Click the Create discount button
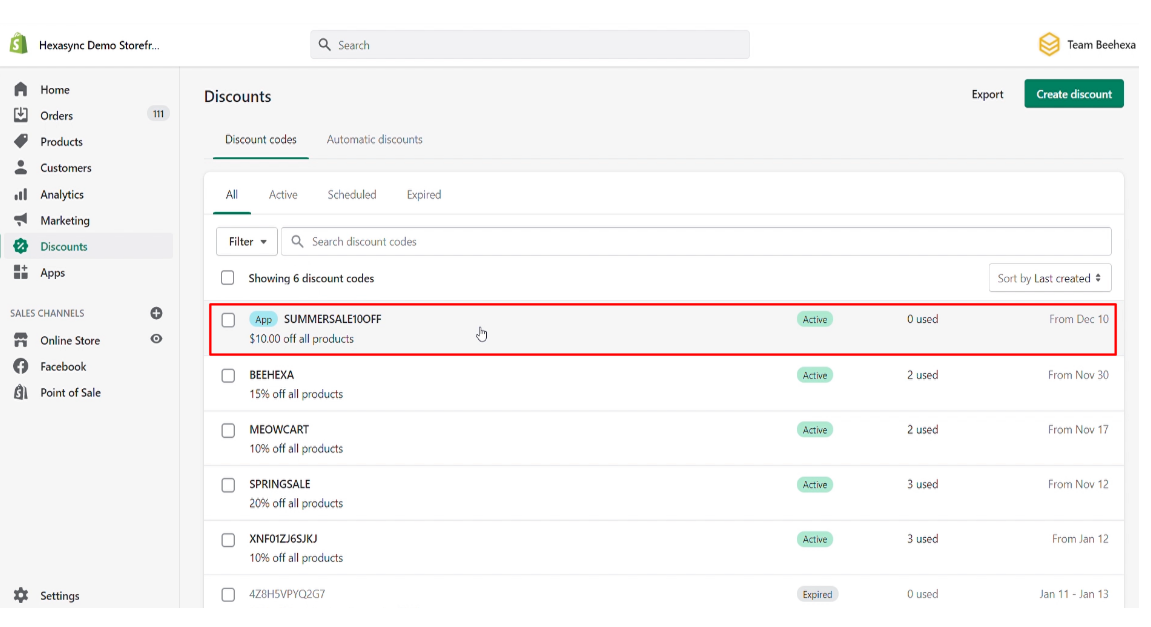This screenshot has height=627, width=1151. tap(1073, 94)
